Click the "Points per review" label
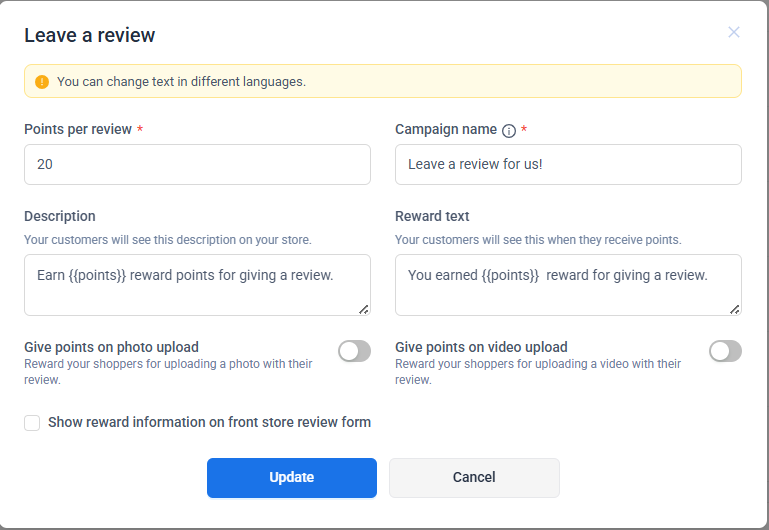The height and width of the screenshot is (530, 769). click(78, 130)
